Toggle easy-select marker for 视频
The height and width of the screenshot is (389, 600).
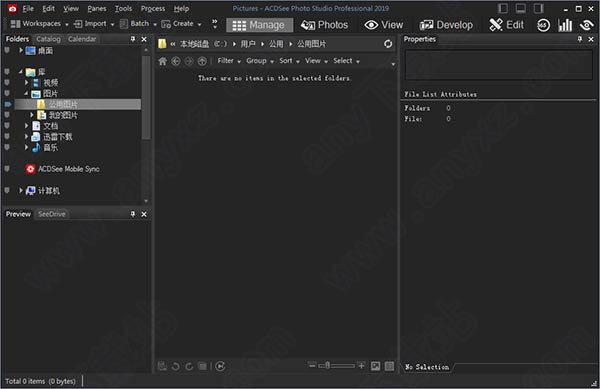(x=7, y=83)
